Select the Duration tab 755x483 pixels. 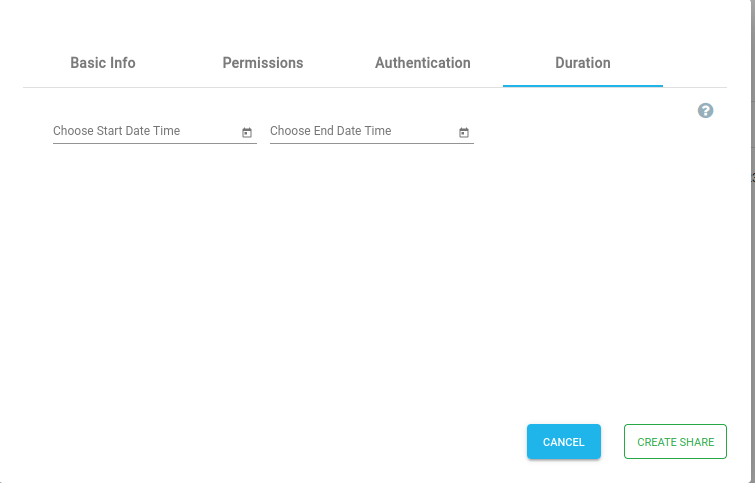[583, 63]
